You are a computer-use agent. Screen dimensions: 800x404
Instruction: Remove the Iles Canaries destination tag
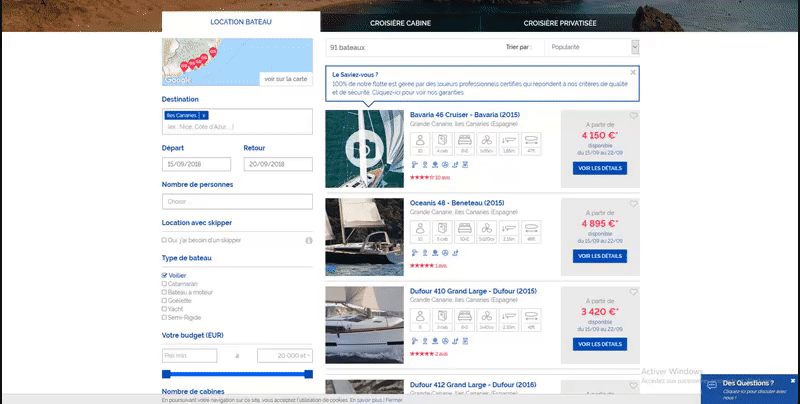(204, 115)
